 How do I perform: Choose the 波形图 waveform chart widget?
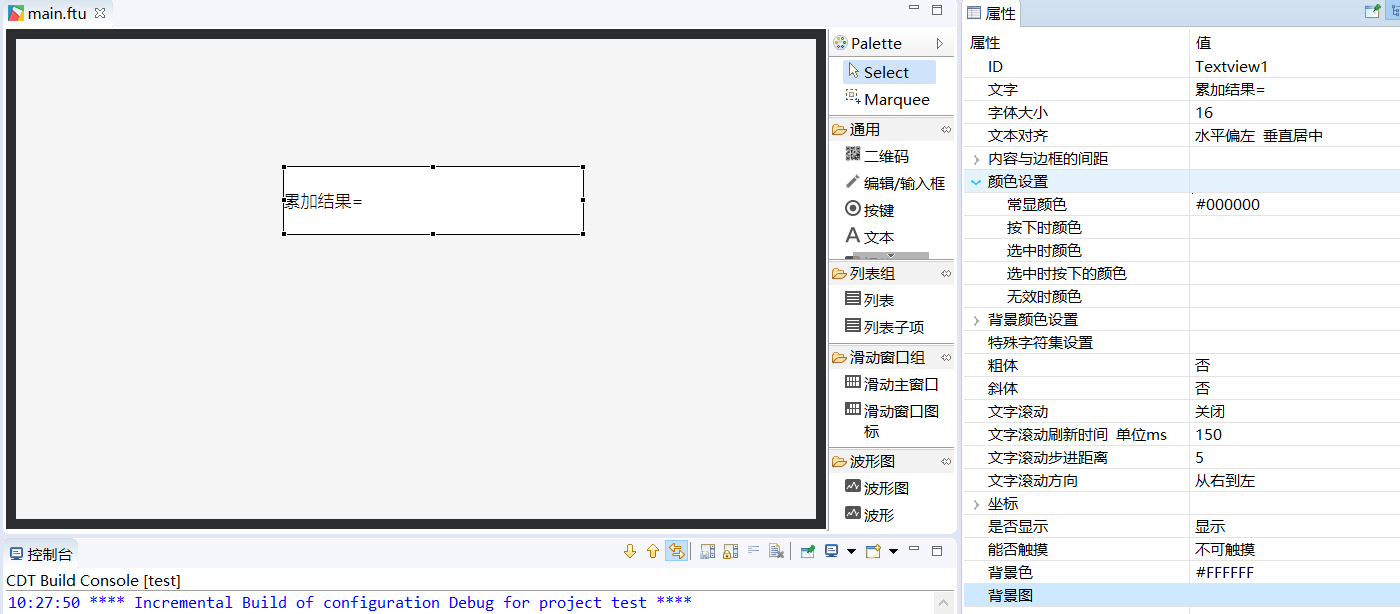click(x=885, y=488)
